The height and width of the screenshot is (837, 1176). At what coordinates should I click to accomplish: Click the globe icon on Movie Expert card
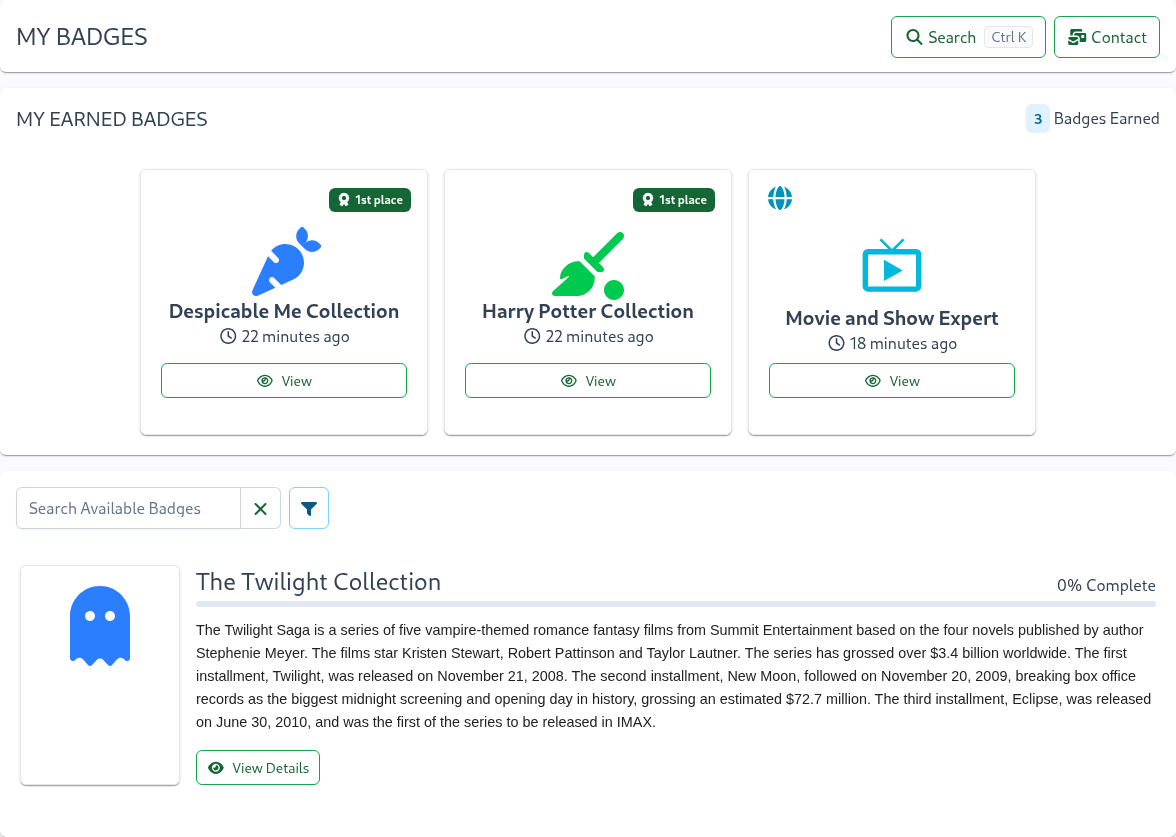pyautogui.click(x=780, y=198)
